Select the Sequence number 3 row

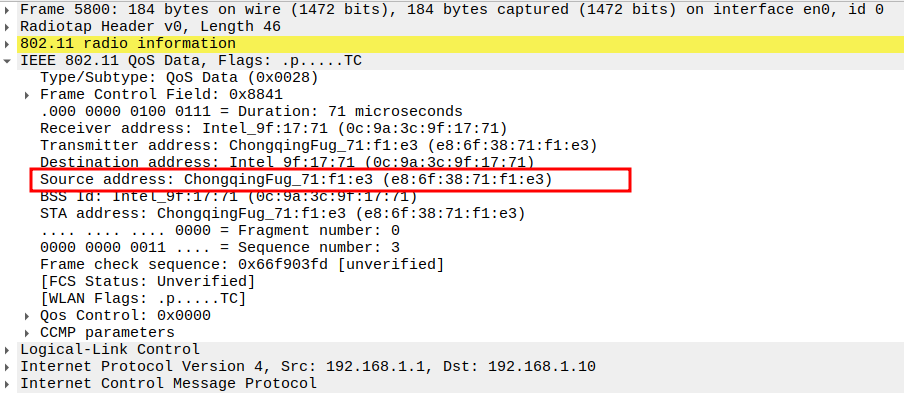(x=220, y=247)
